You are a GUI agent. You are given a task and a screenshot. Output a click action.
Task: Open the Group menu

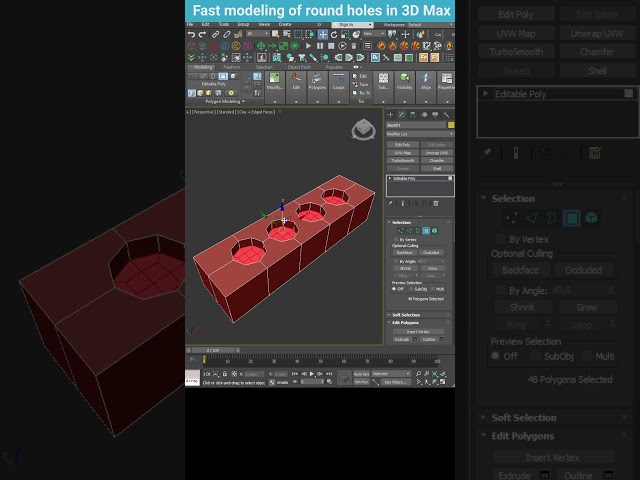pyautogui.click(x=244, y=25)
